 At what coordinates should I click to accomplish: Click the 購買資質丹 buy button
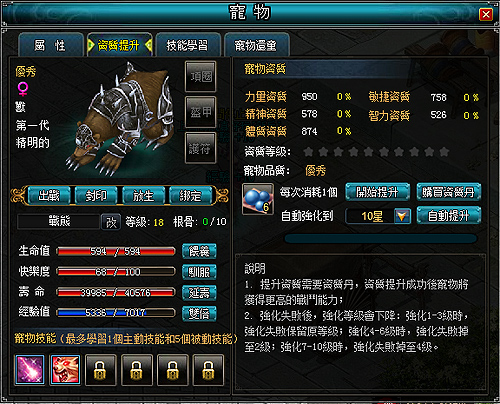(x=449, y=192)
